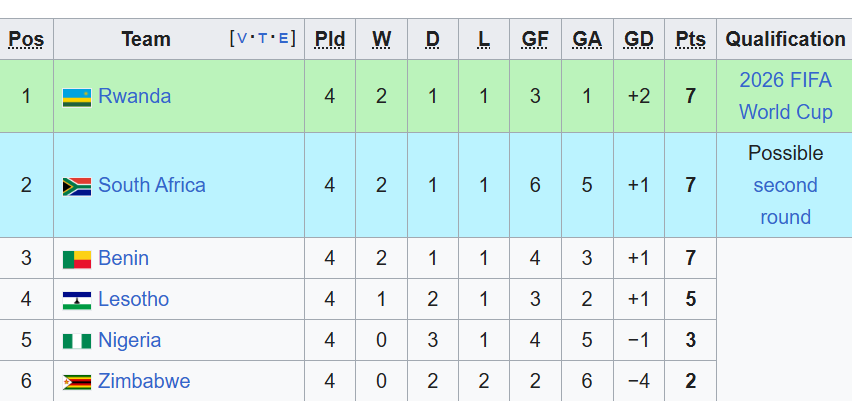Follow the second round qualification link

click(785, 201)
